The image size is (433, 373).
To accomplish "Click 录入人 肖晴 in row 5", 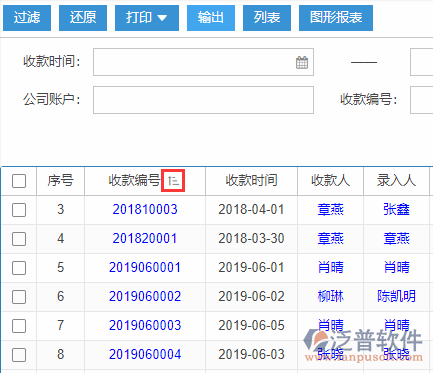I will click(x=396, y=267).
